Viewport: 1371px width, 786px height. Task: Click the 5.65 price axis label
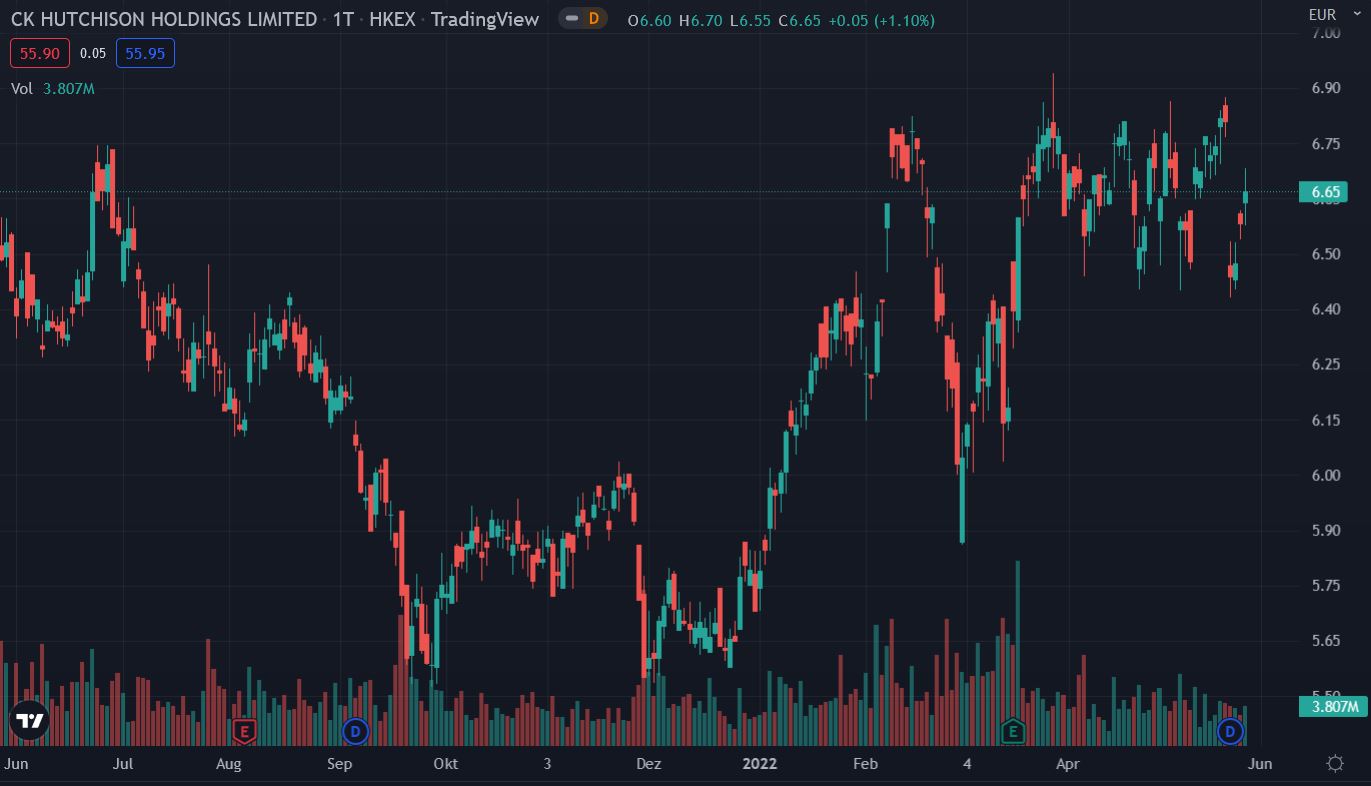click(x=1325, y=640)
